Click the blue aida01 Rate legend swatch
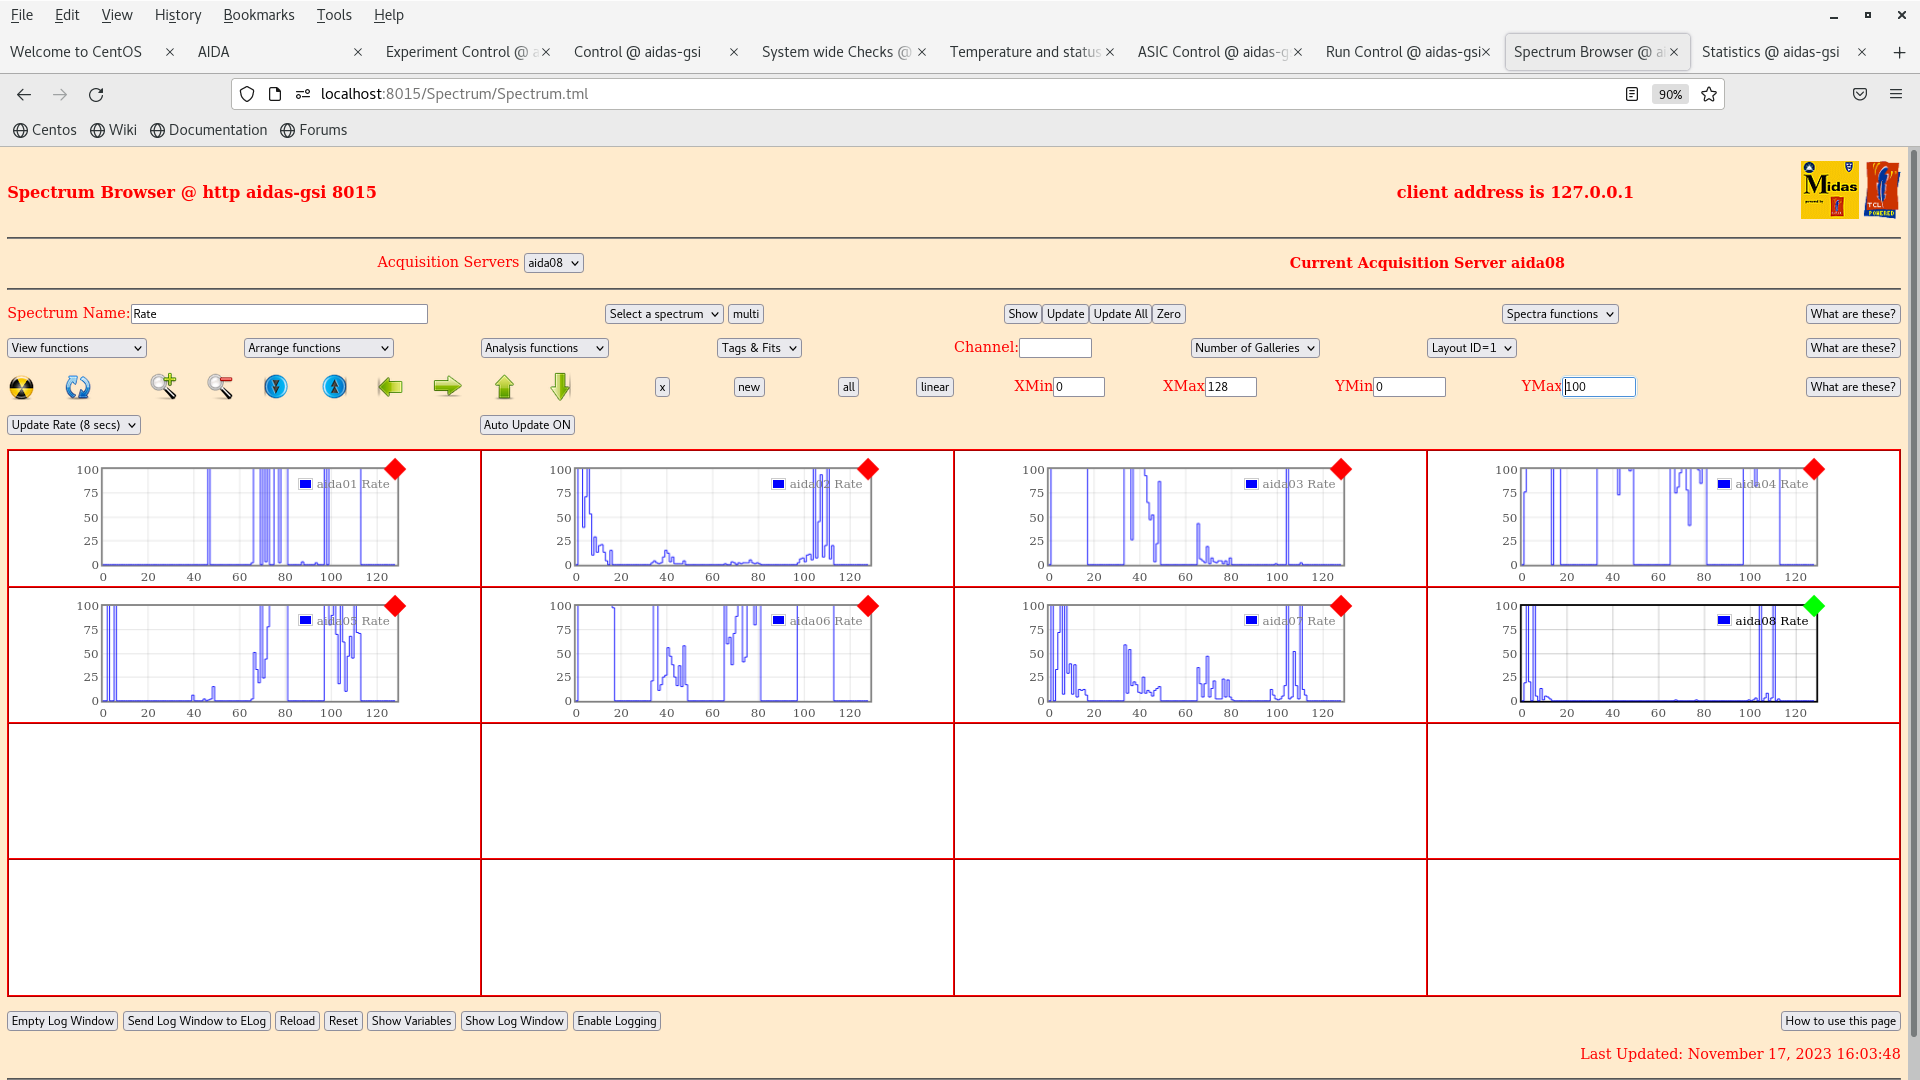 (306, 484)
